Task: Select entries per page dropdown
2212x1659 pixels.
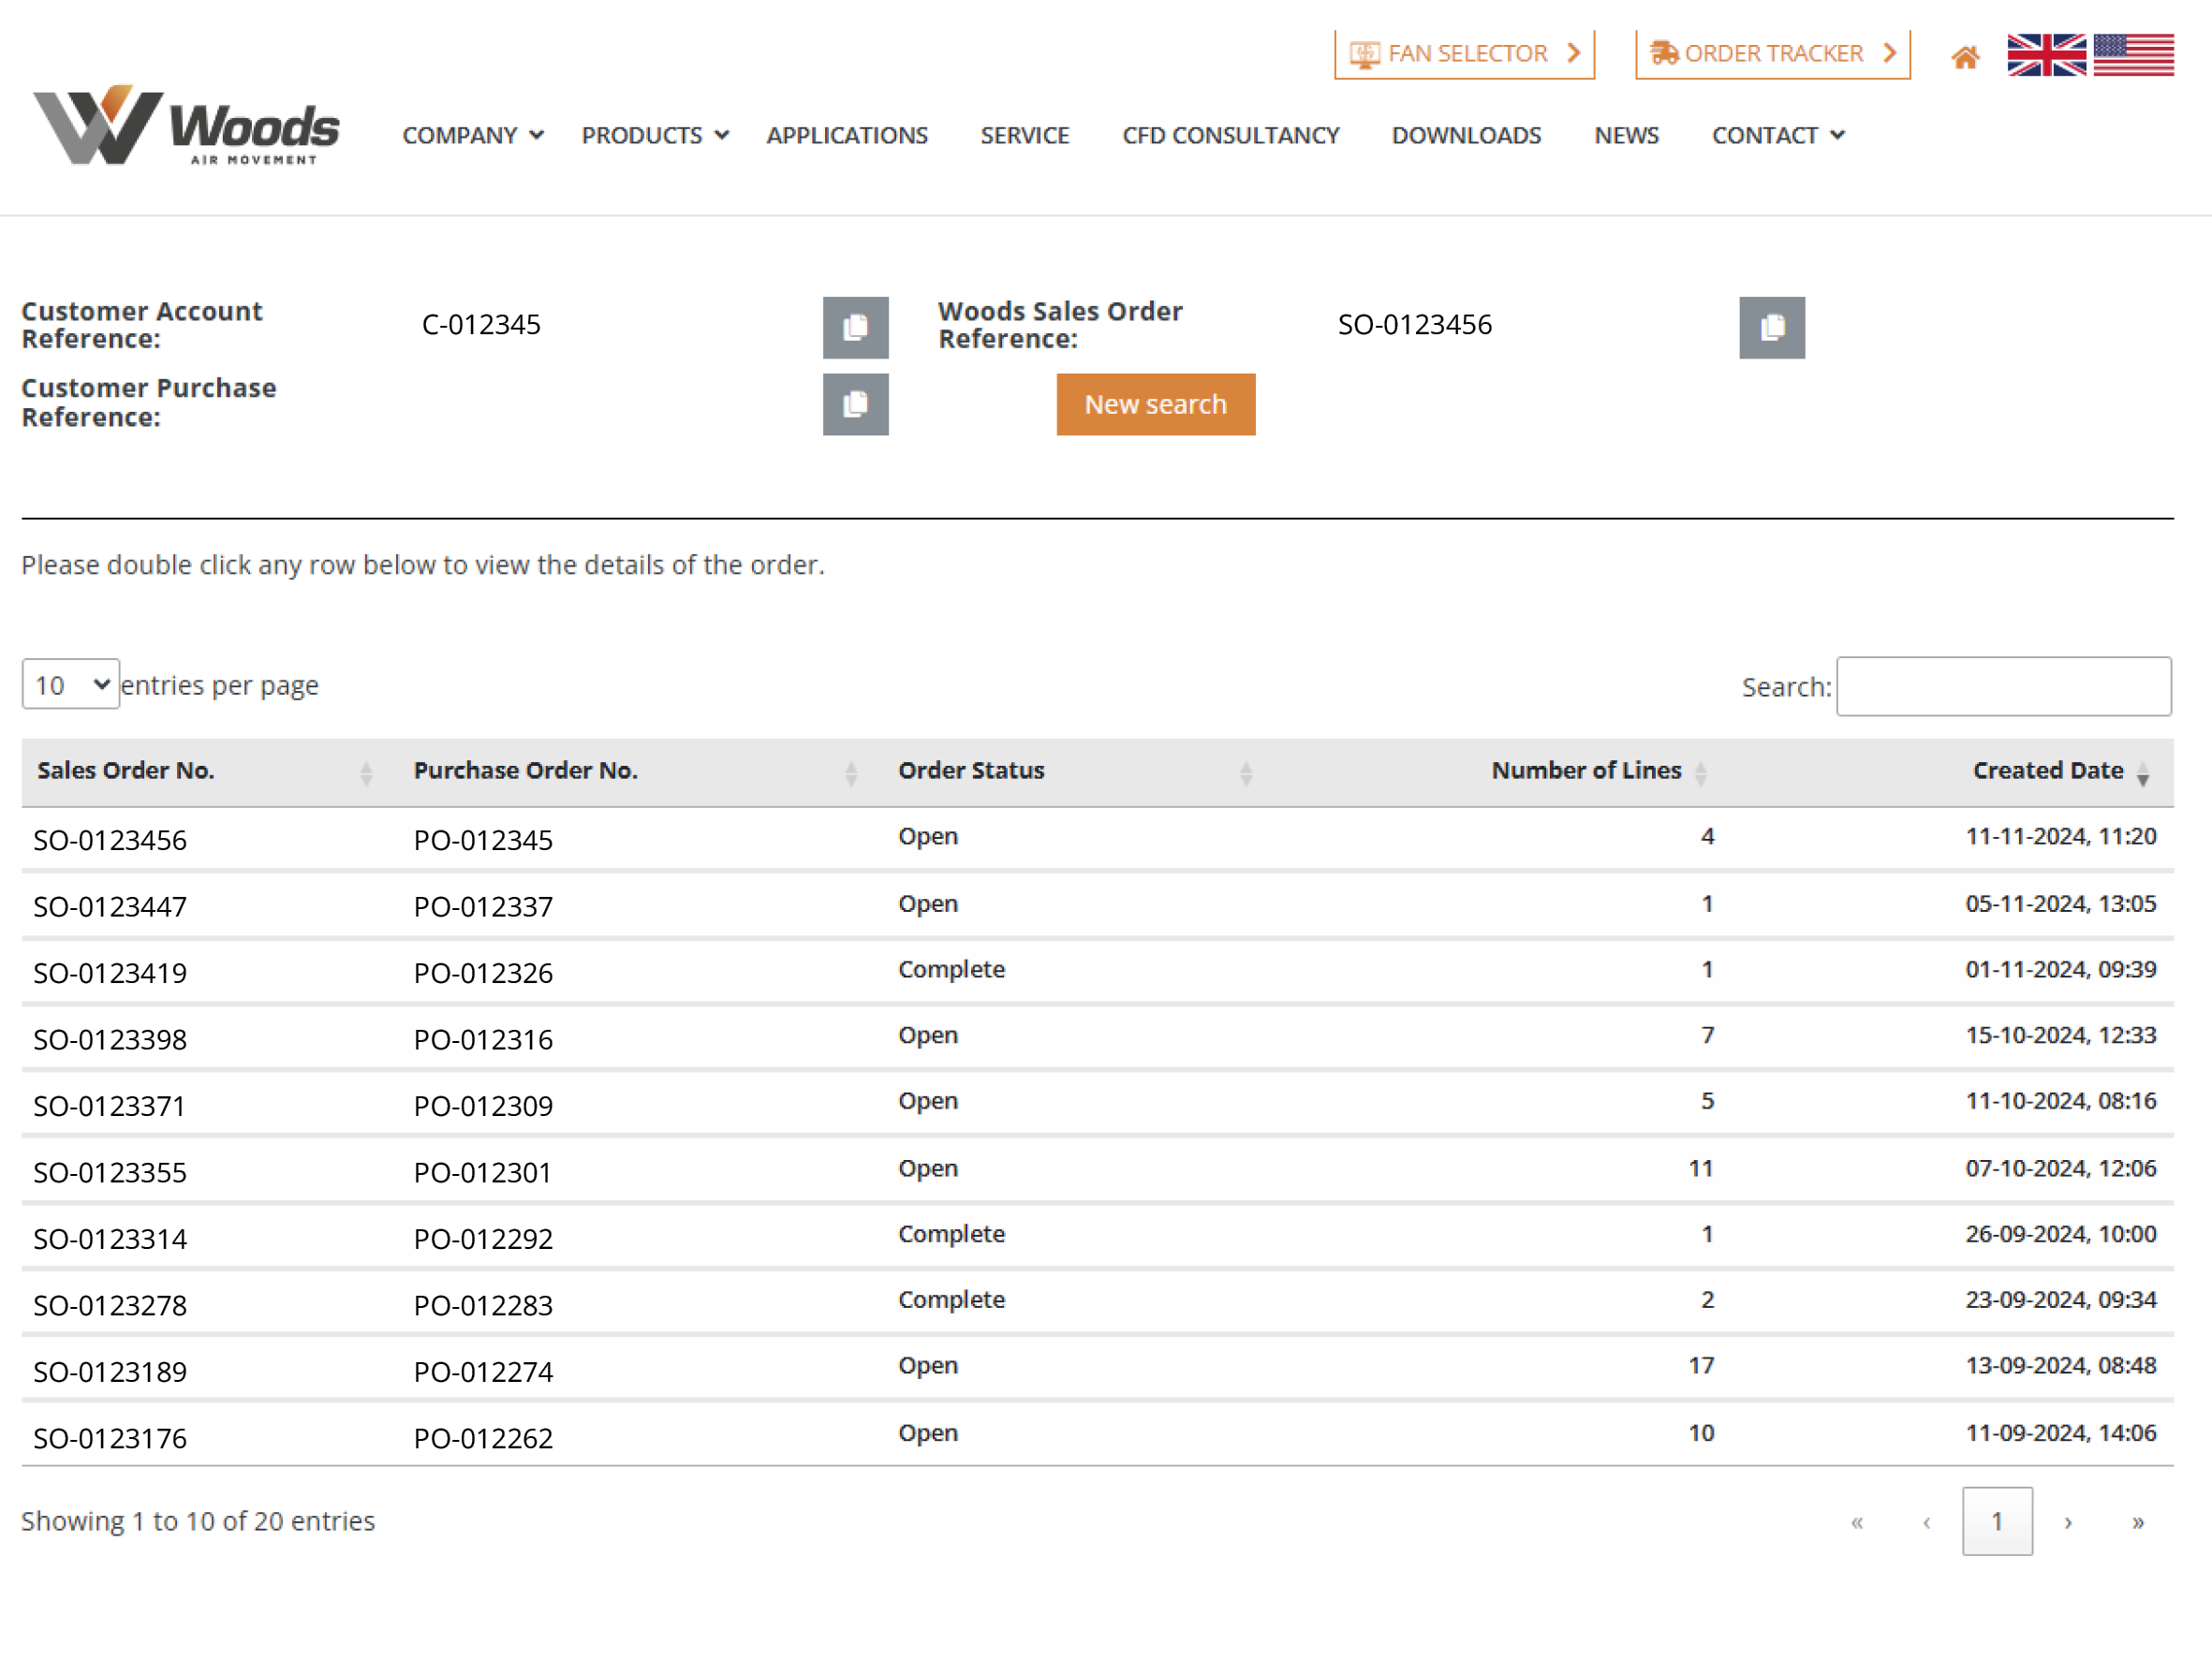Action: pos(69,682)
